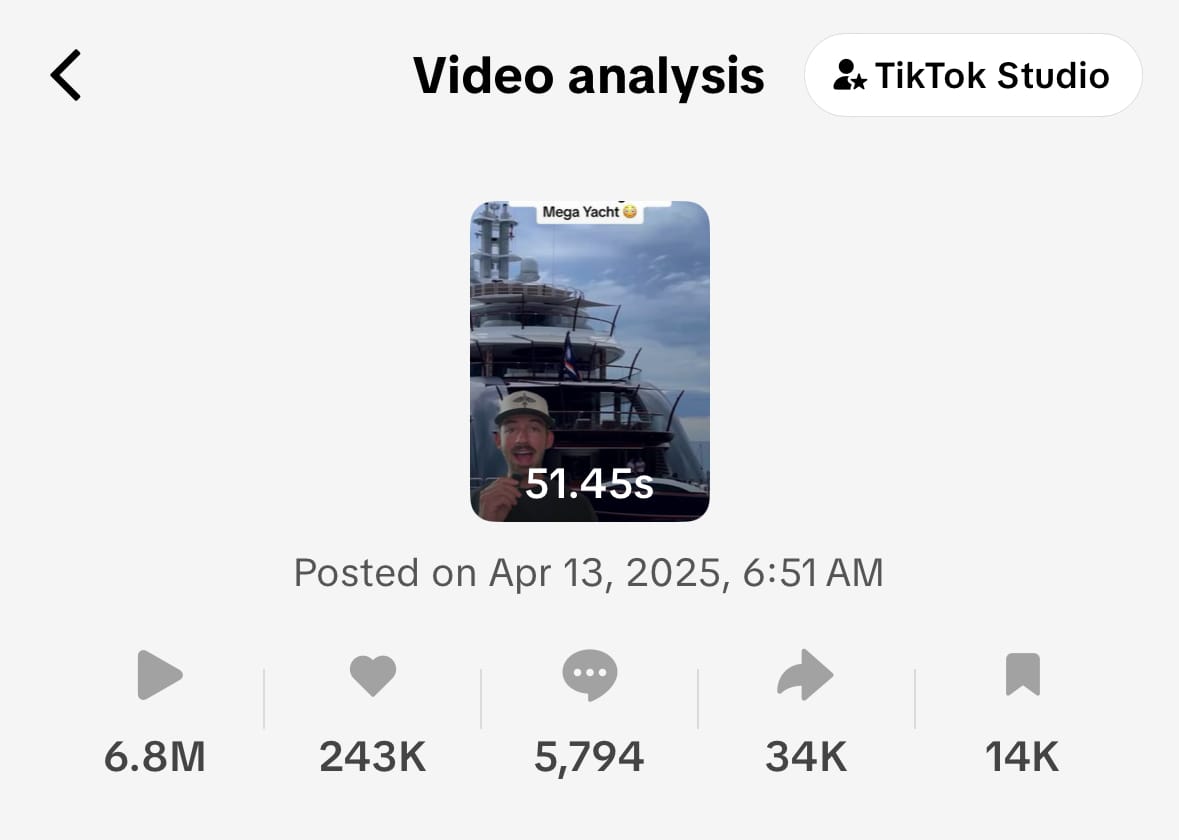
Task: Select the heart likes icon
Action: (373, 675)
